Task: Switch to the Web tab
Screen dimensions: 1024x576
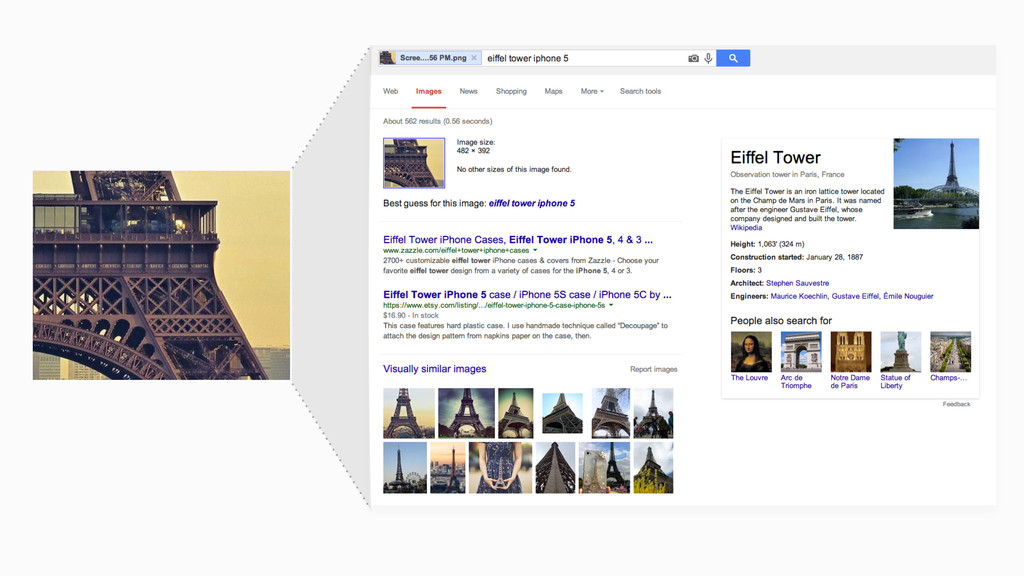Action: pyautogui.click(x=391, y=91)
